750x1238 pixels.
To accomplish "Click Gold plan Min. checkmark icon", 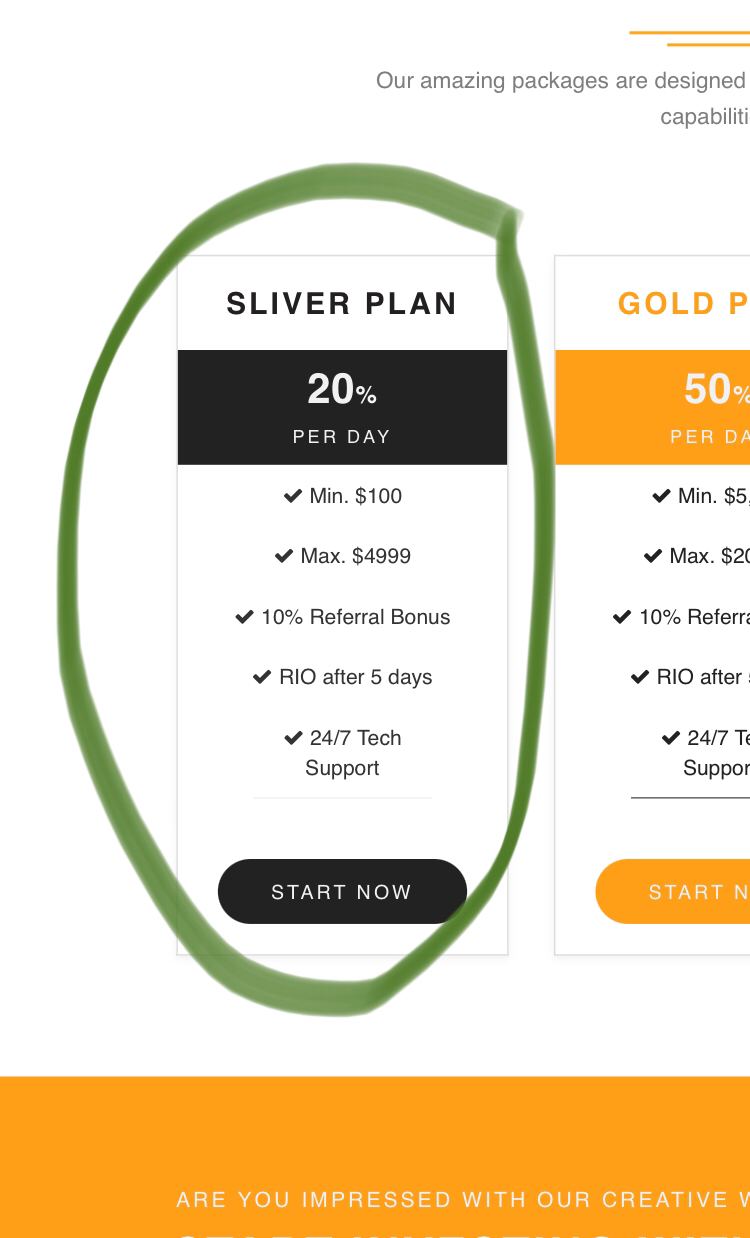I will coord(661,496).
